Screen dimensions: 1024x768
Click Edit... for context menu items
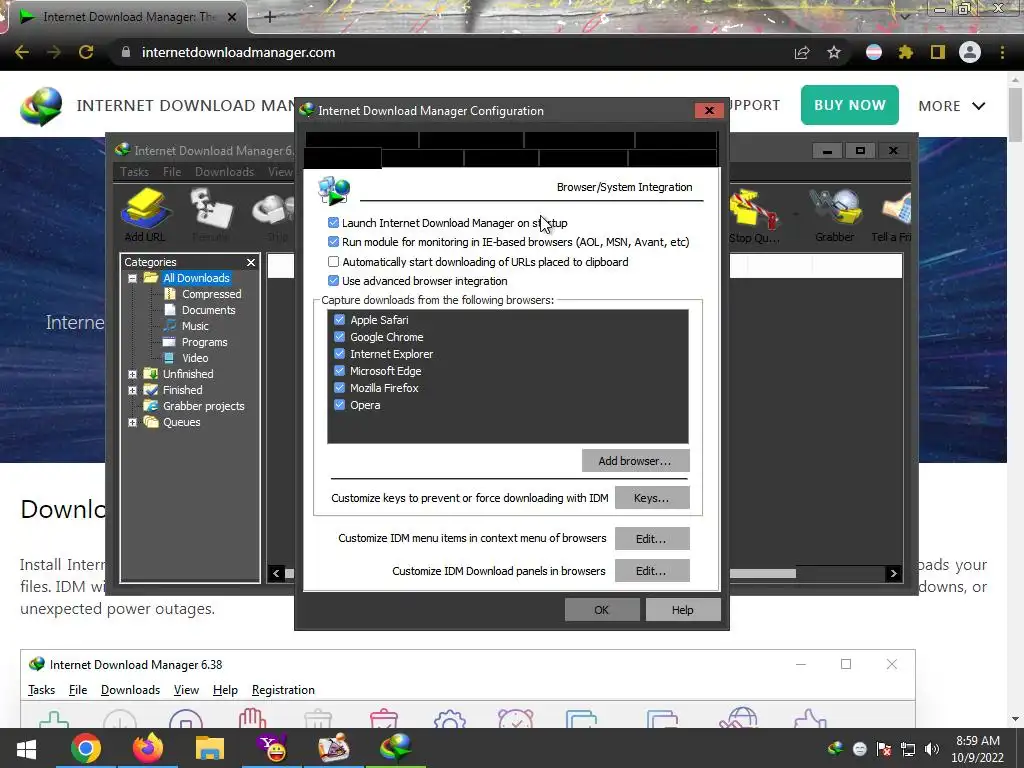652,539
